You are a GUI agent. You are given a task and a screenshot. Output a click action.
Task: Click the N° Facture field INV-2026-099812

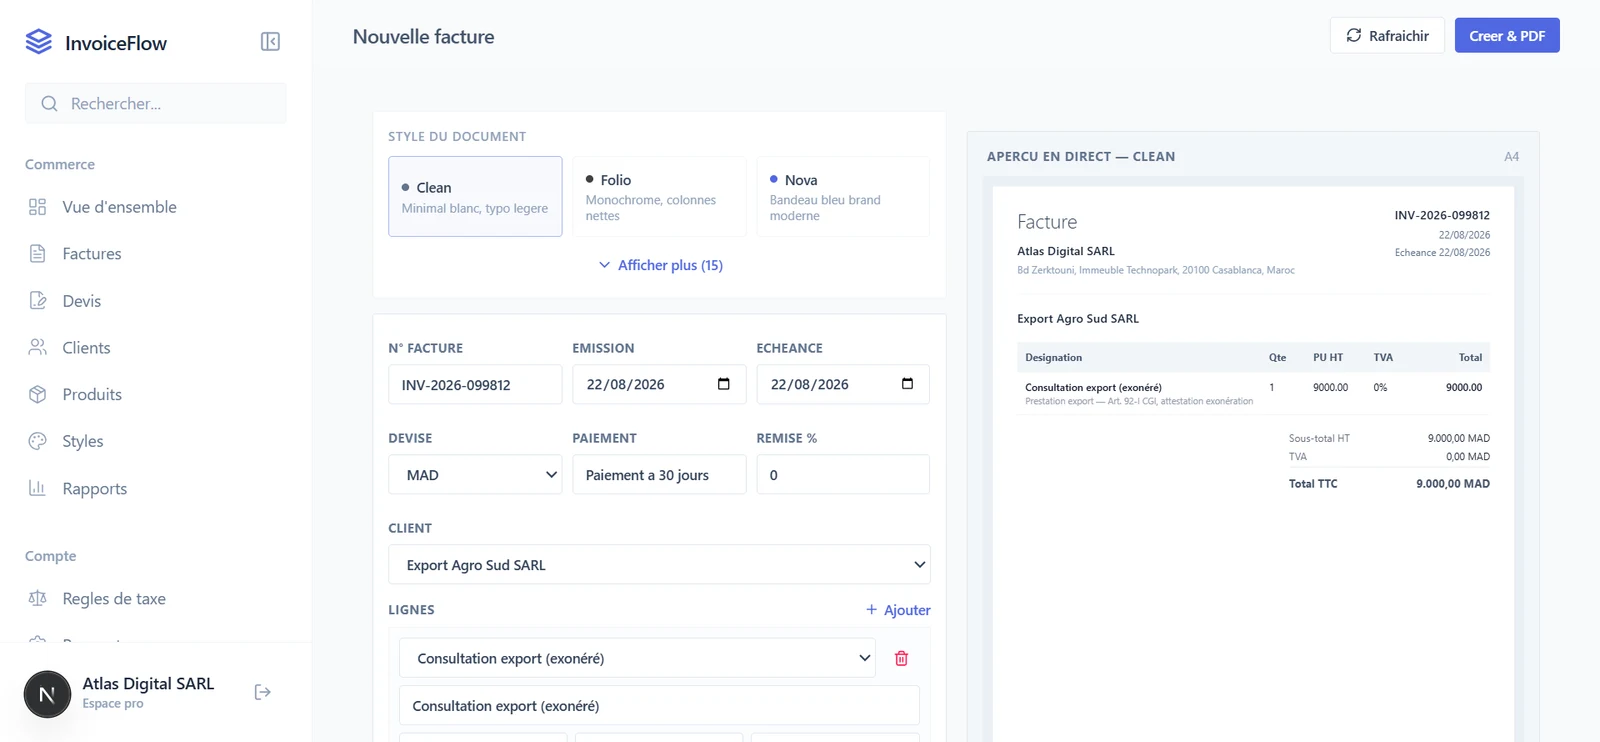coord(475,385)
